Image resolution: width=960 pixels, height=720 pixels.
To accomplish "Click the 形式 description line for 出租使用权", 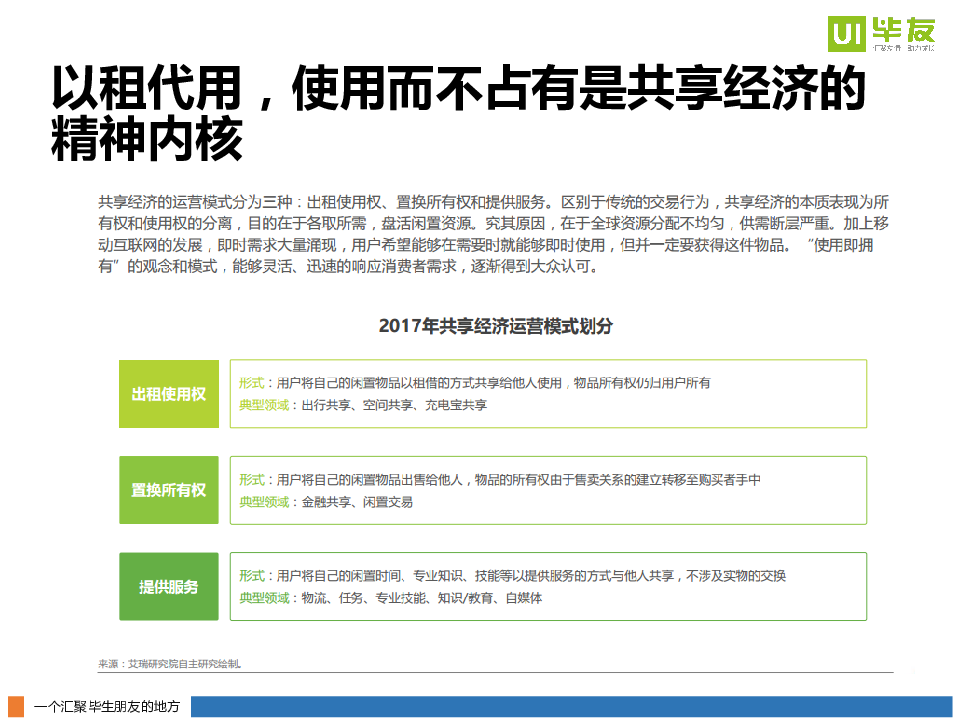I will coord(475,383).
